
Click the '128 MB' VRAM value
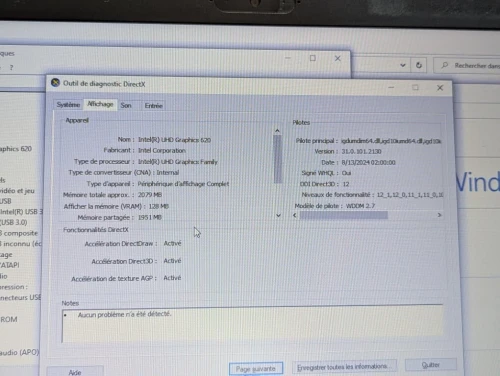point(159,206)
